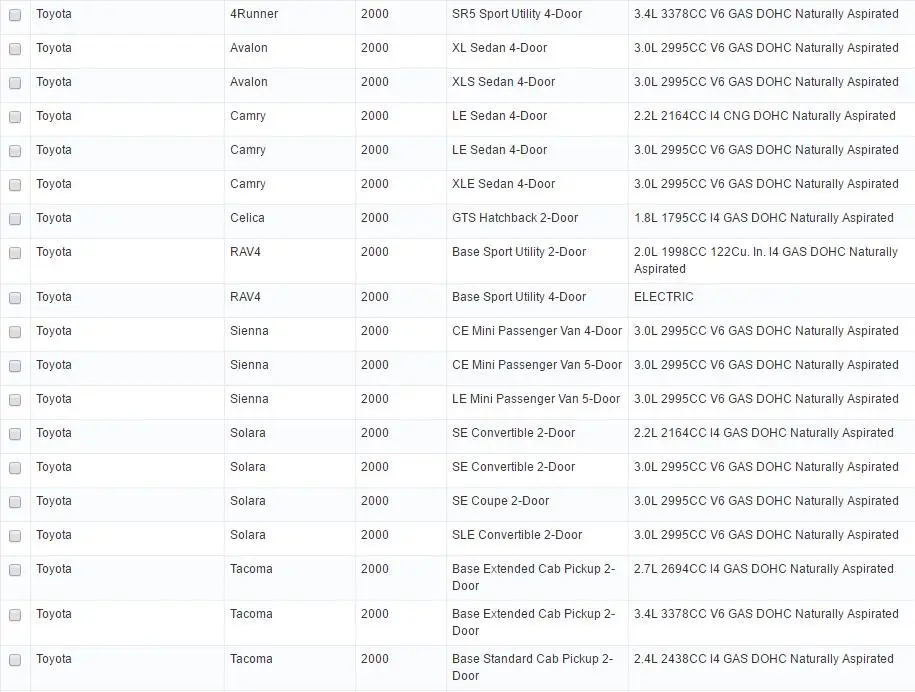Check the Tacoma Extended Cab 3.4L box

click(x=15, y=615)
